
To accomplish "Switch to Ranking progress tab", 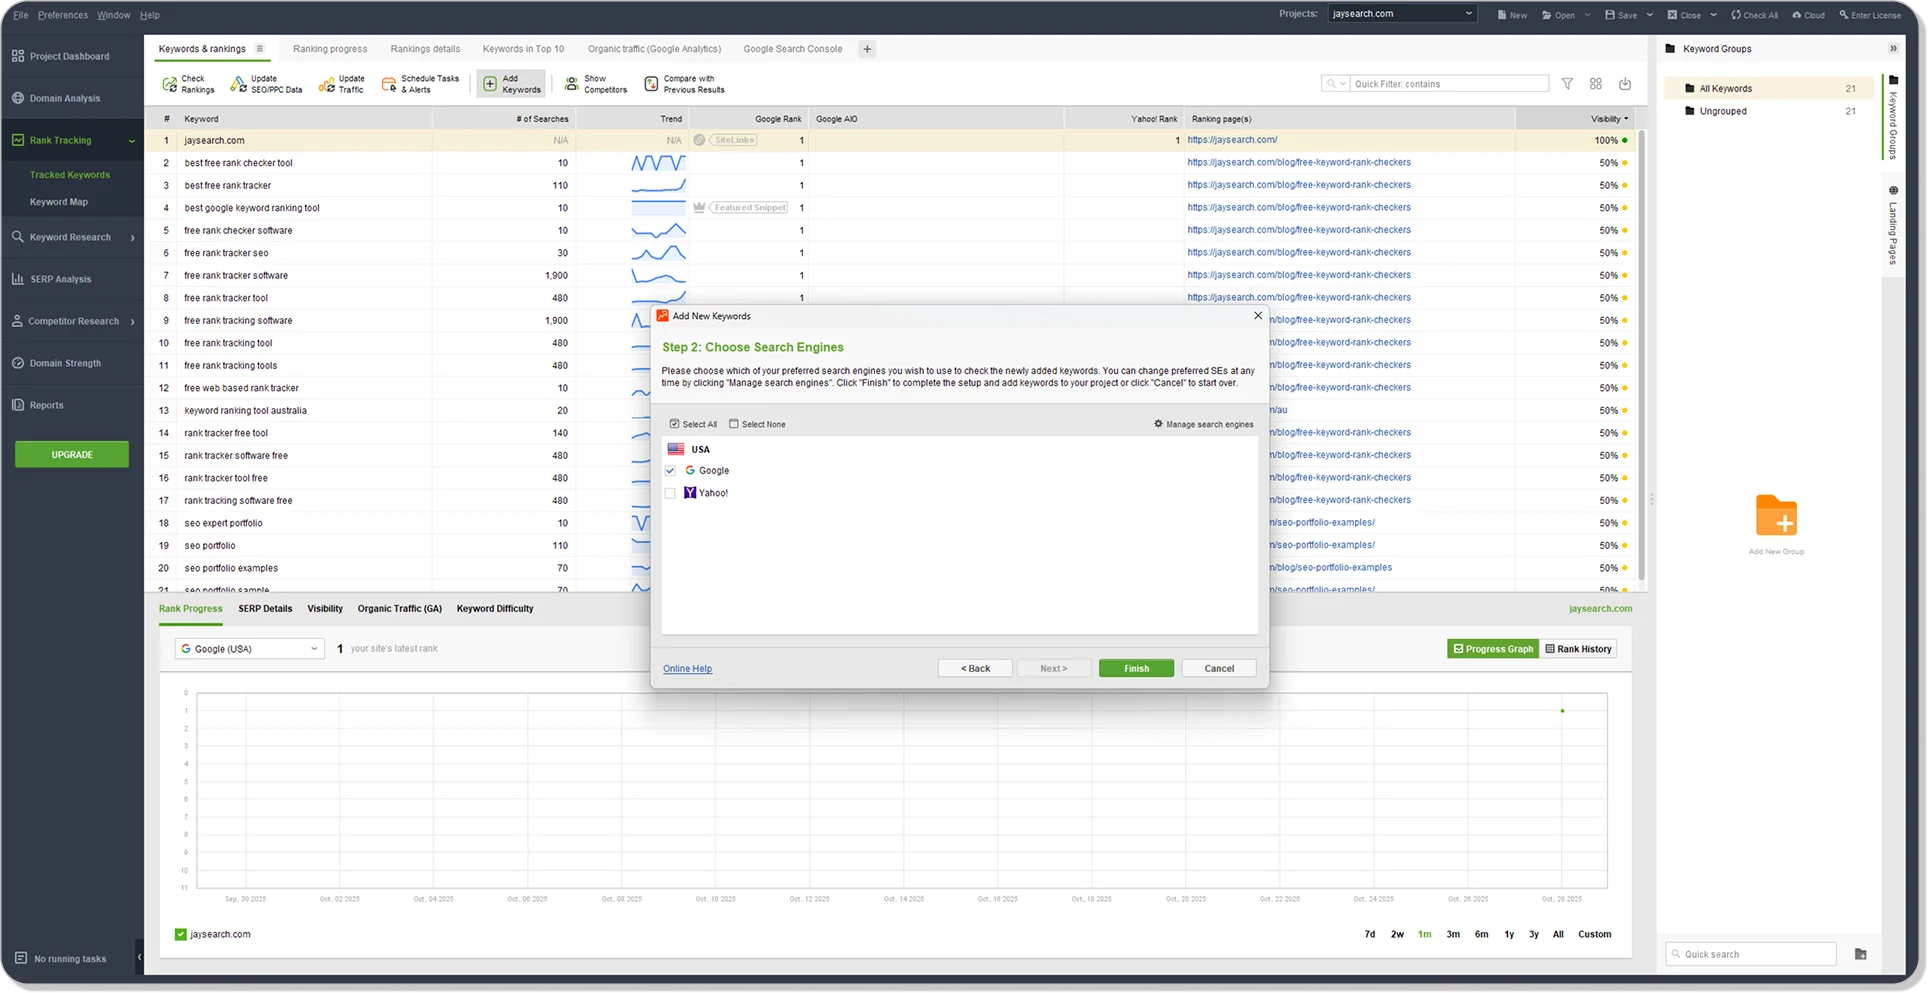I will [x=330, y=49].
